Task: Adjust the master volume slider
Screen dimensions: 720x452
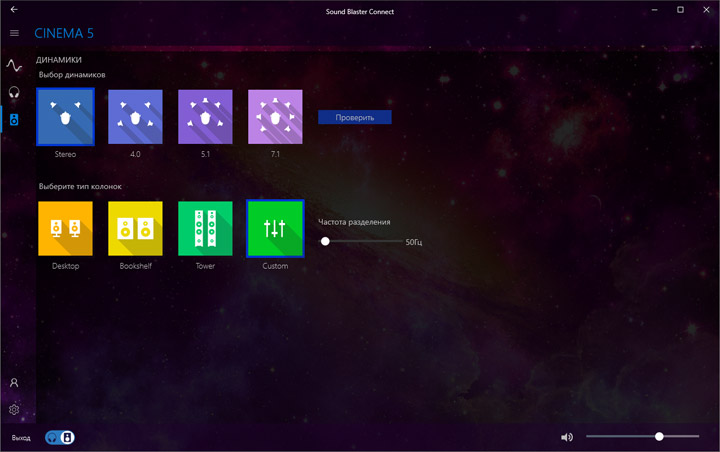Action: point(642,436)
